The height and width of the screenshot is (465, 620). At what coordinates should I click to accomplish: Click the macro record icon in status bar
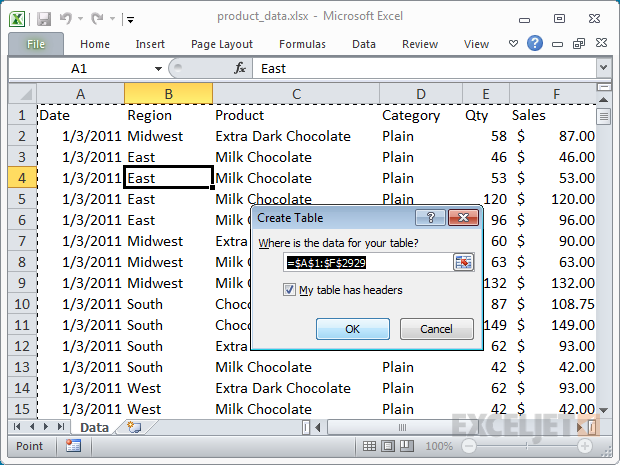74,446
